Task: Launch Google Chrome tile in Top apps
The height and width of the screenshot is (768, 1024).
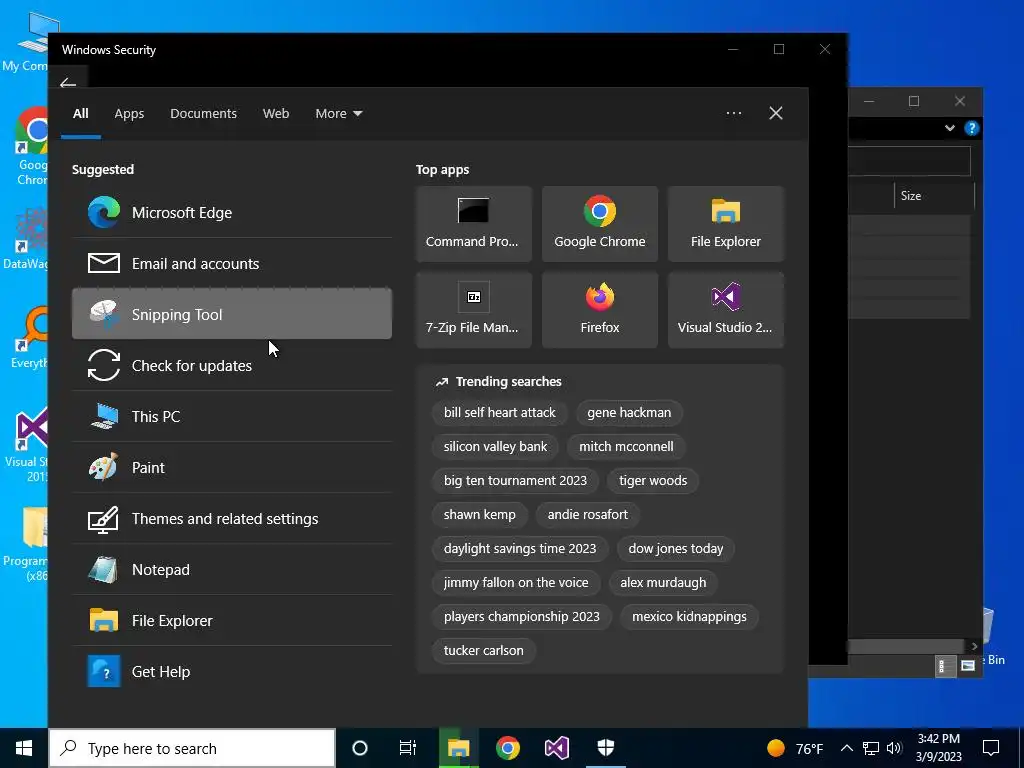Action: (600, 223)
